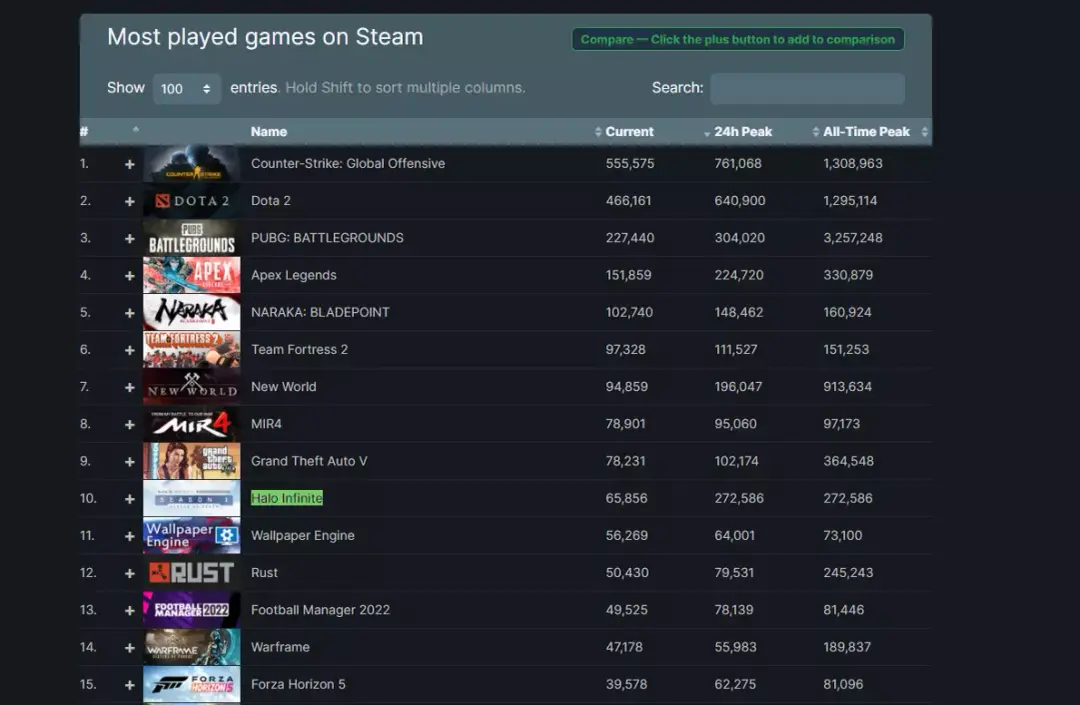This screenshot has width=1080, height=705.
Task: Click the Rust logo thumbnail
Action: 191,573
